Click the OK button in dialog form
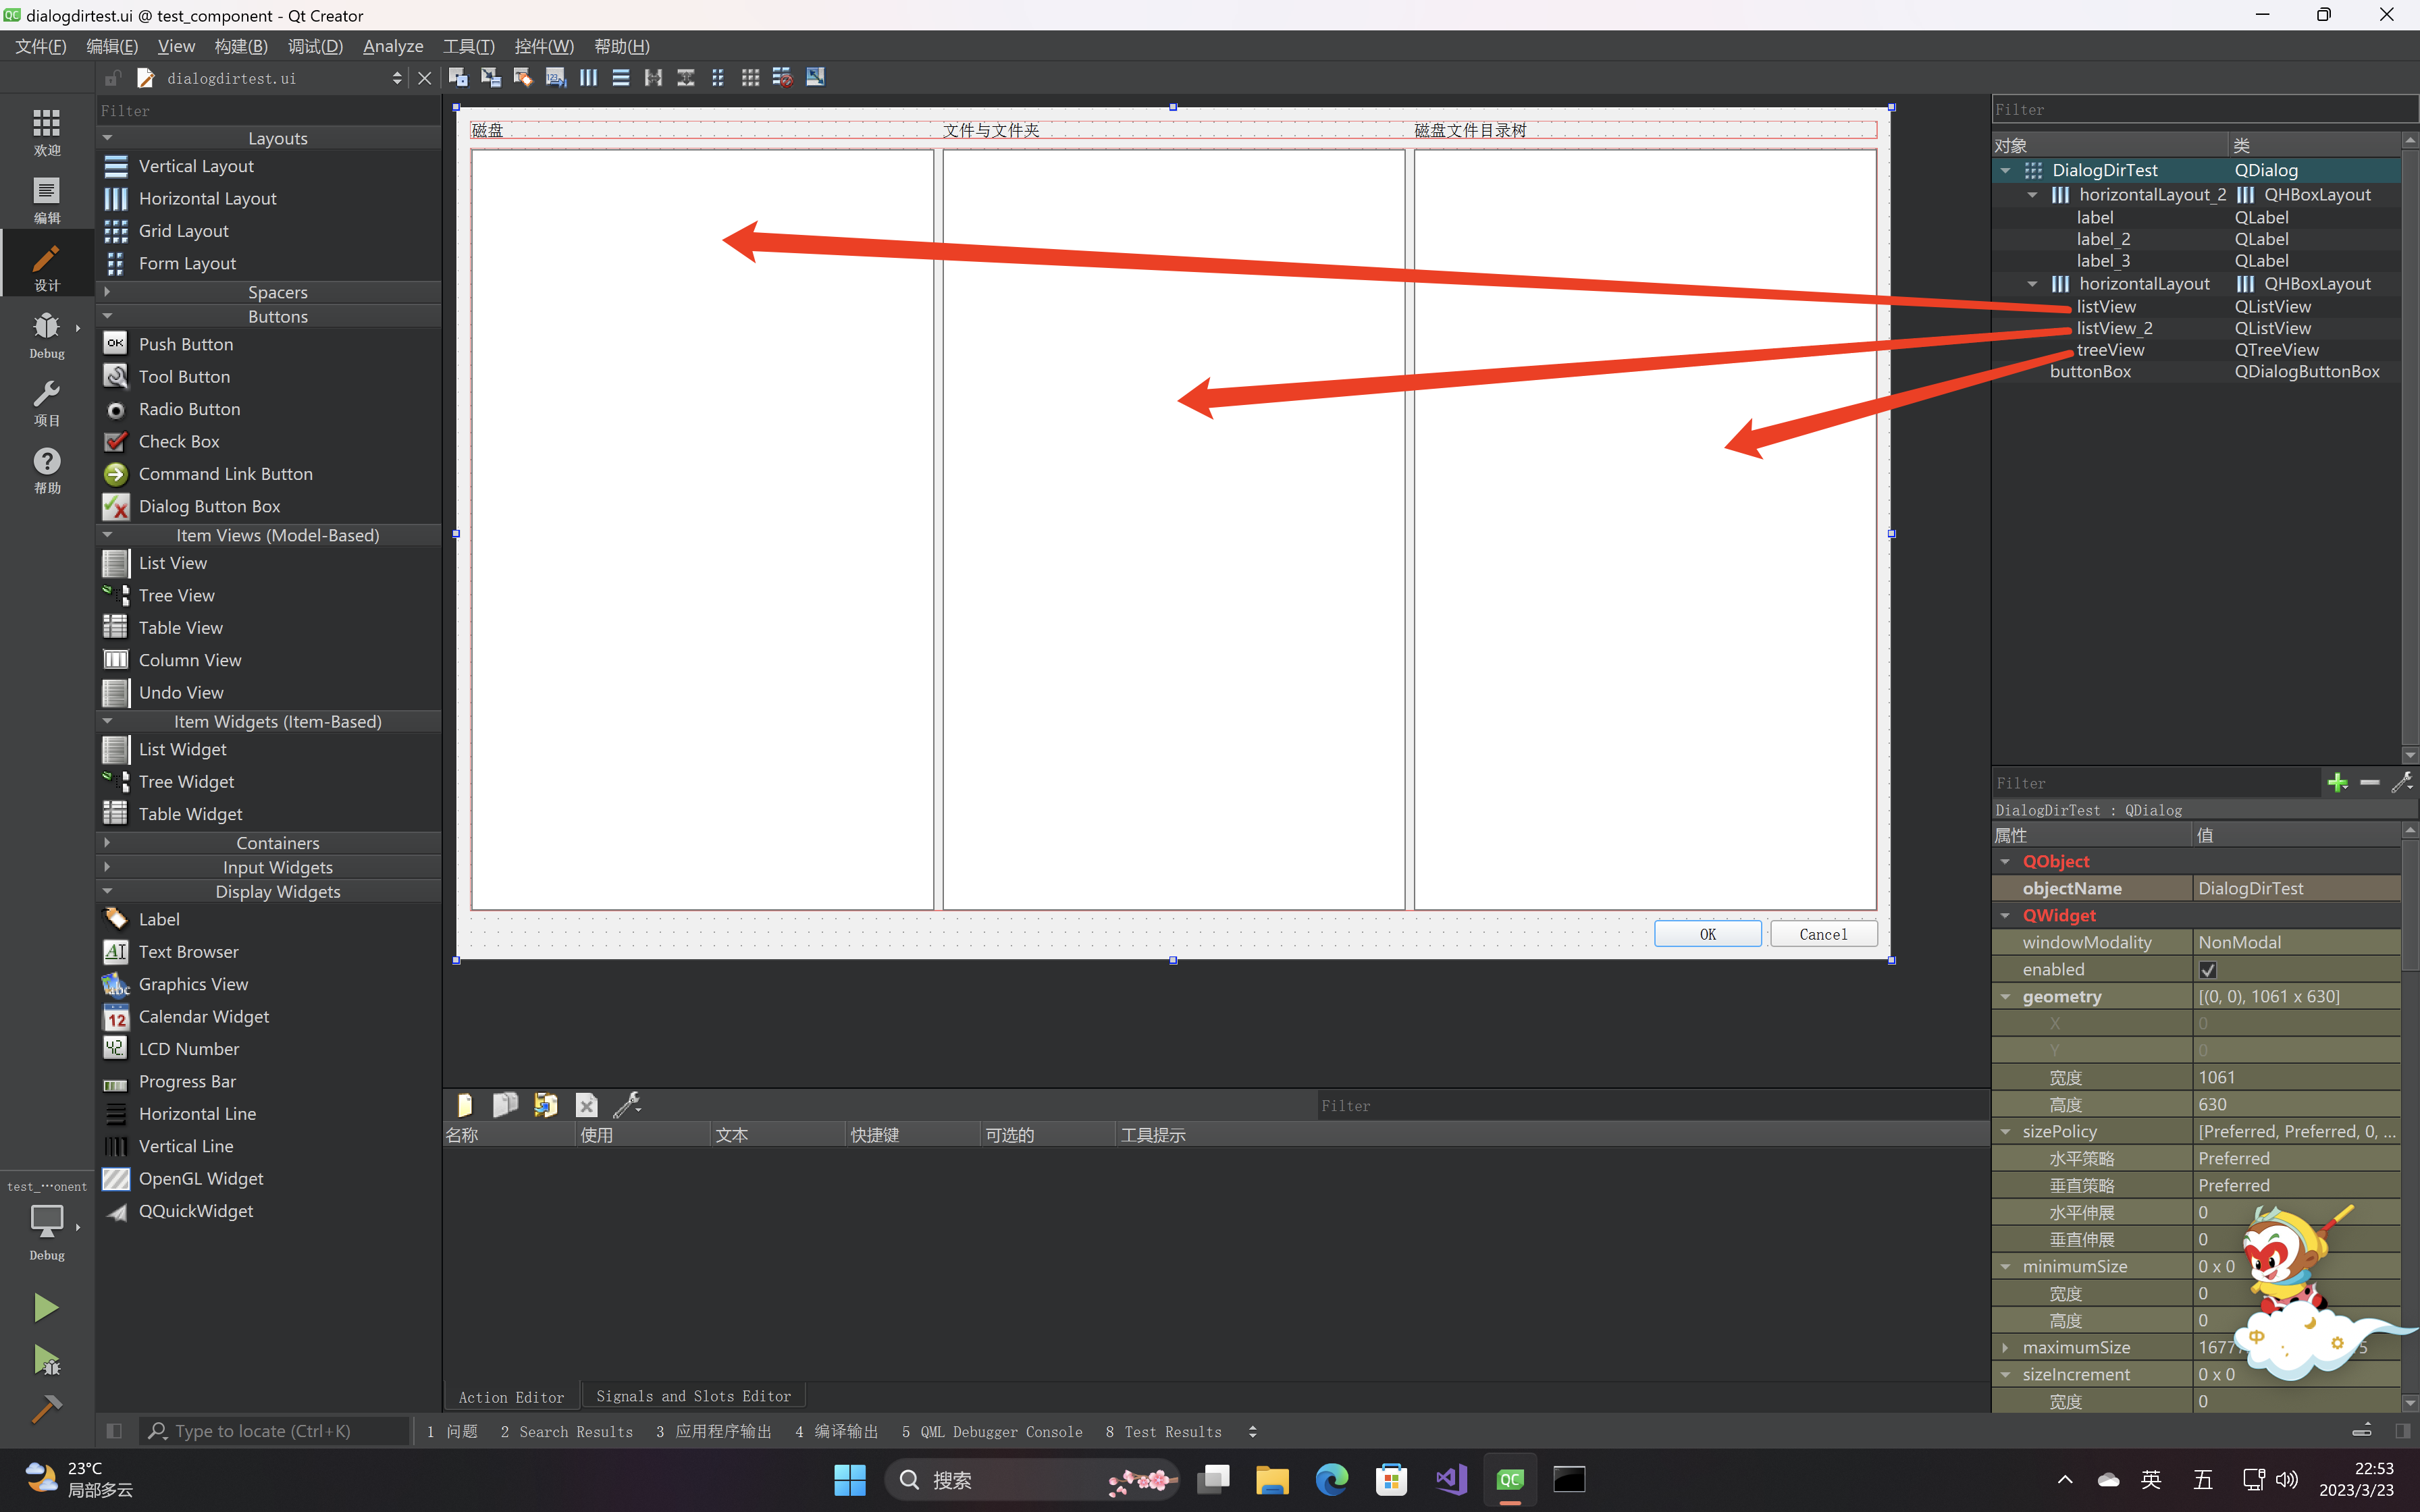Screen dimensions: 2420x1512 tap(1708, 934)
